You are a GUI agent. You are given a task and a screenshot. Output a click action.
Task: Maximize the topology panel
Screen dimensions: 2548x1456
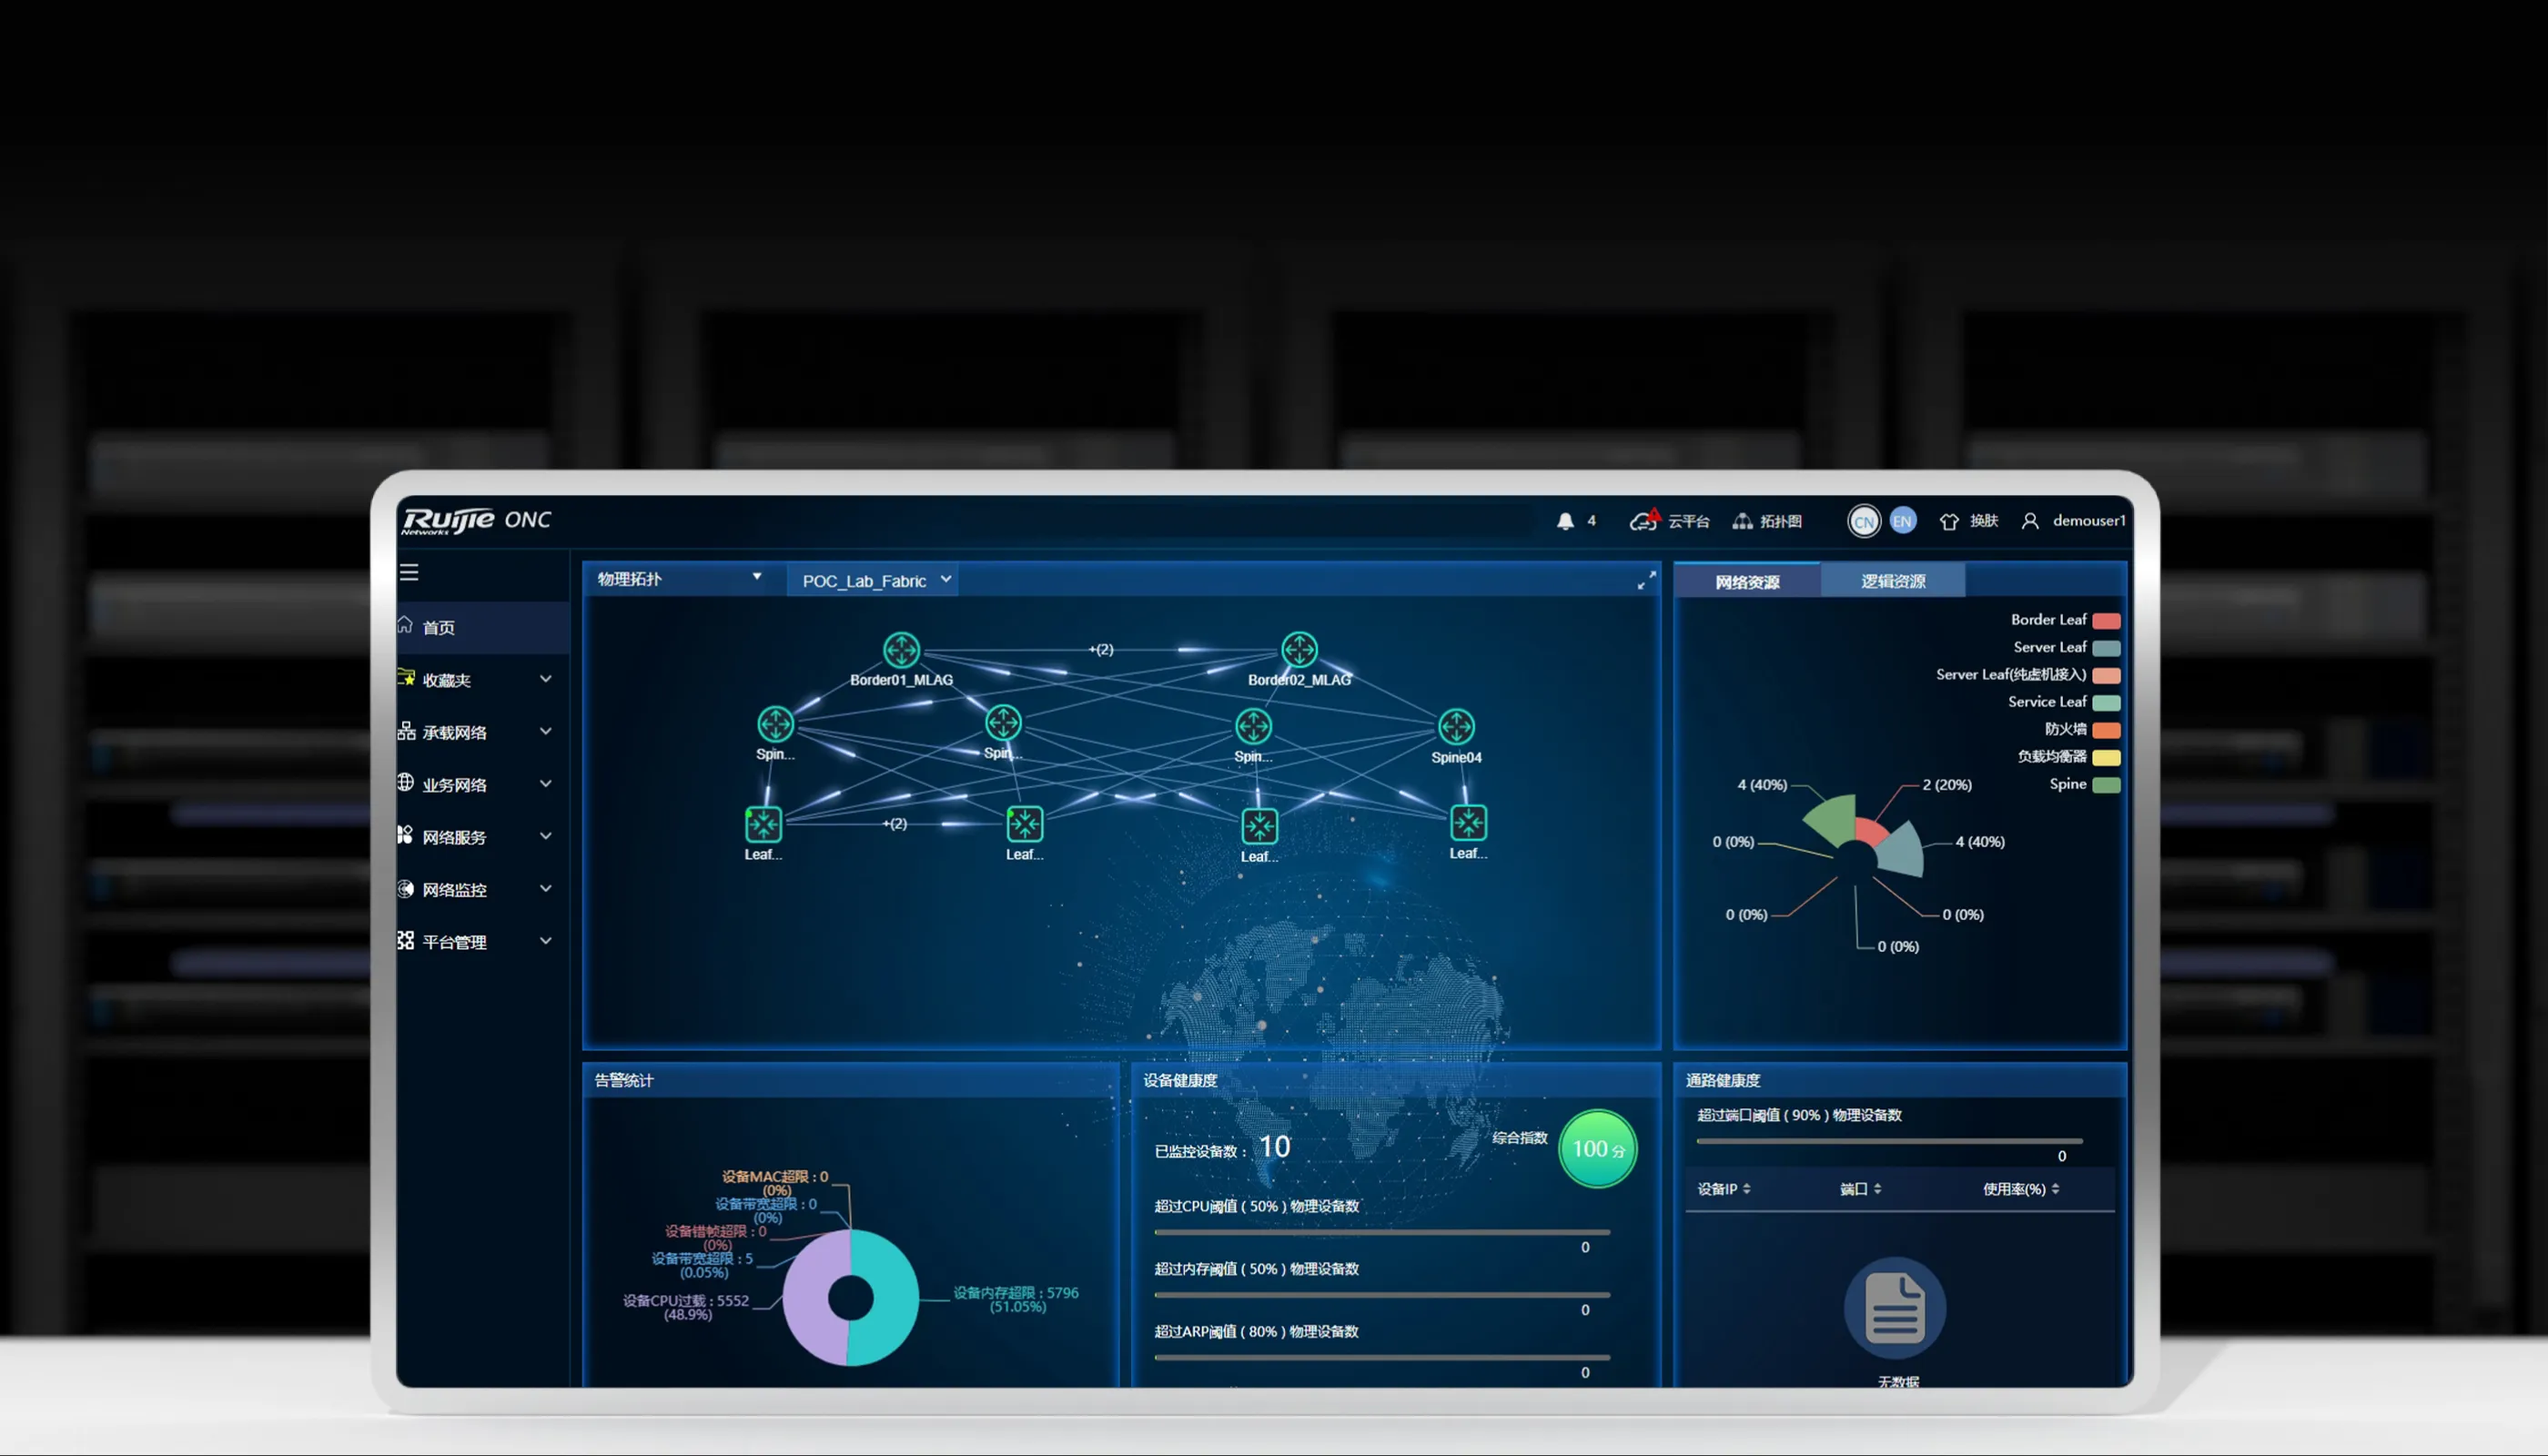coord(1646,580)
